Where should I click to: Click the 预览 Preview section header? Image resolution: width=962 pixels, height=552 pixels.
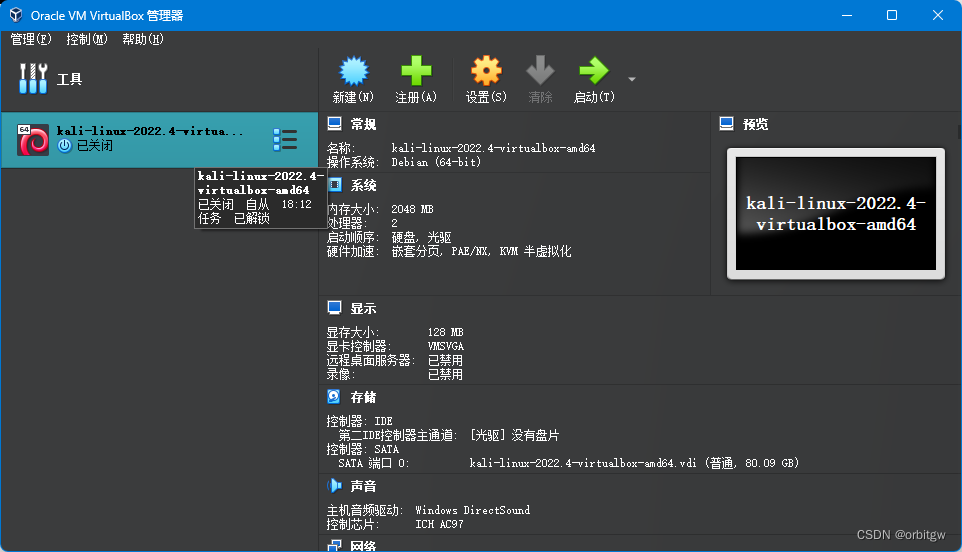coord(755,125)
